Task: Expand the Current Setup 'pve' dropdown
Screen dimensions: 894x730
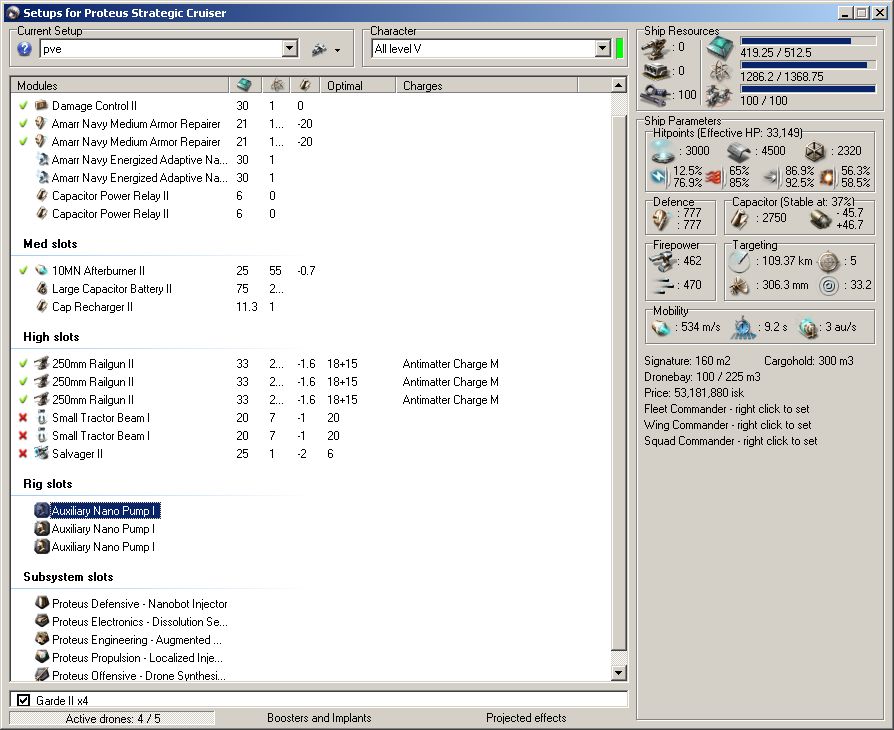Action: point(290,48)
